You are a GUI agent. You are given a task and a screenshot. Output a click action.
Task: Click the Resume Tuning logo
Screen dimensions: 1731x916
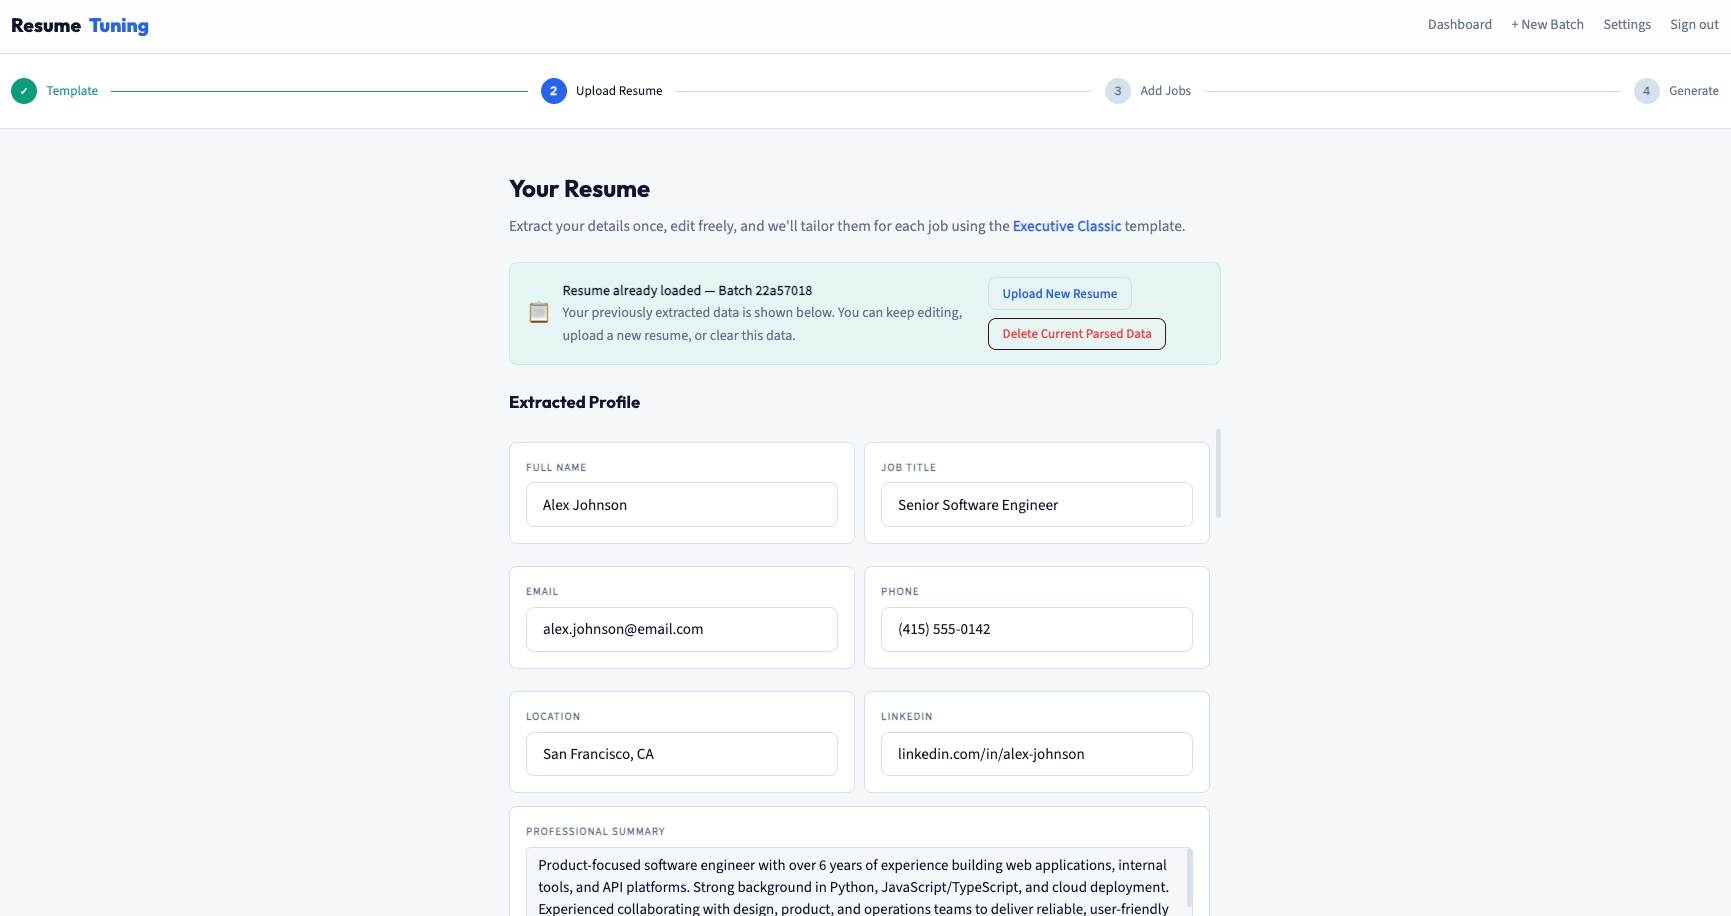click(80, 25)
